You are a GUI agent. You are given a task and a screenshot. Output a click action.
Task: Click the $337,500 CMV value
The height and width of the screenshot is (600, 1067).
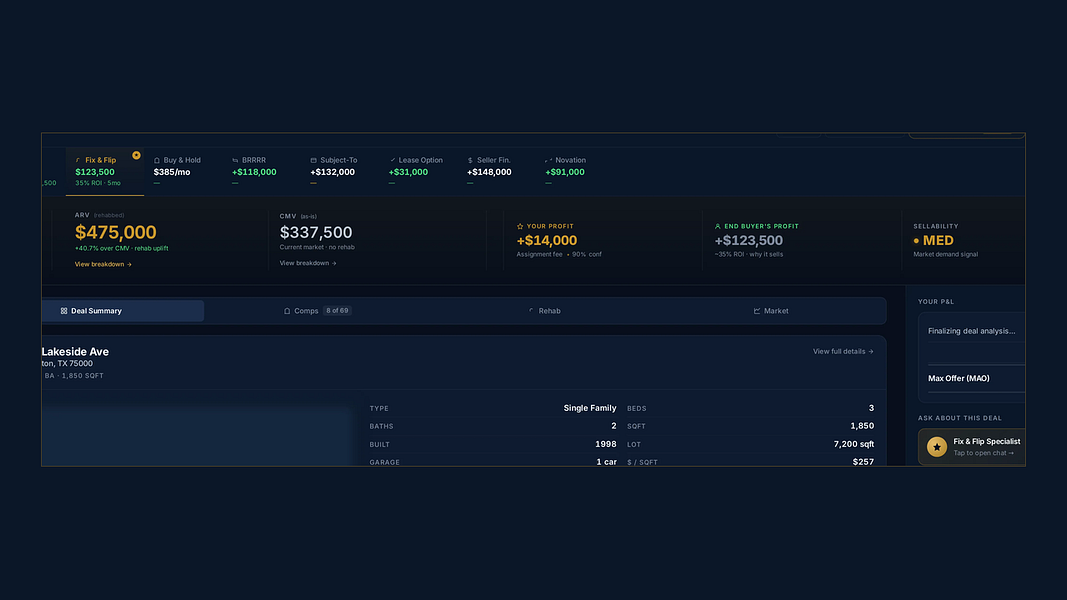316,232
